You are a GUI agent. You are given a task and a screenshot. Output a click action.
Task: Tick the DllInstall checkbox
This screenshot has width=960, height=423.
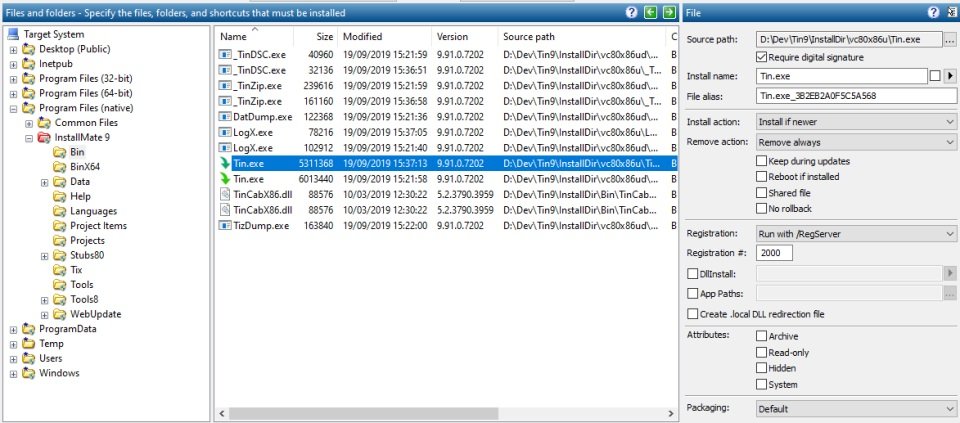[x=692, y=274]
